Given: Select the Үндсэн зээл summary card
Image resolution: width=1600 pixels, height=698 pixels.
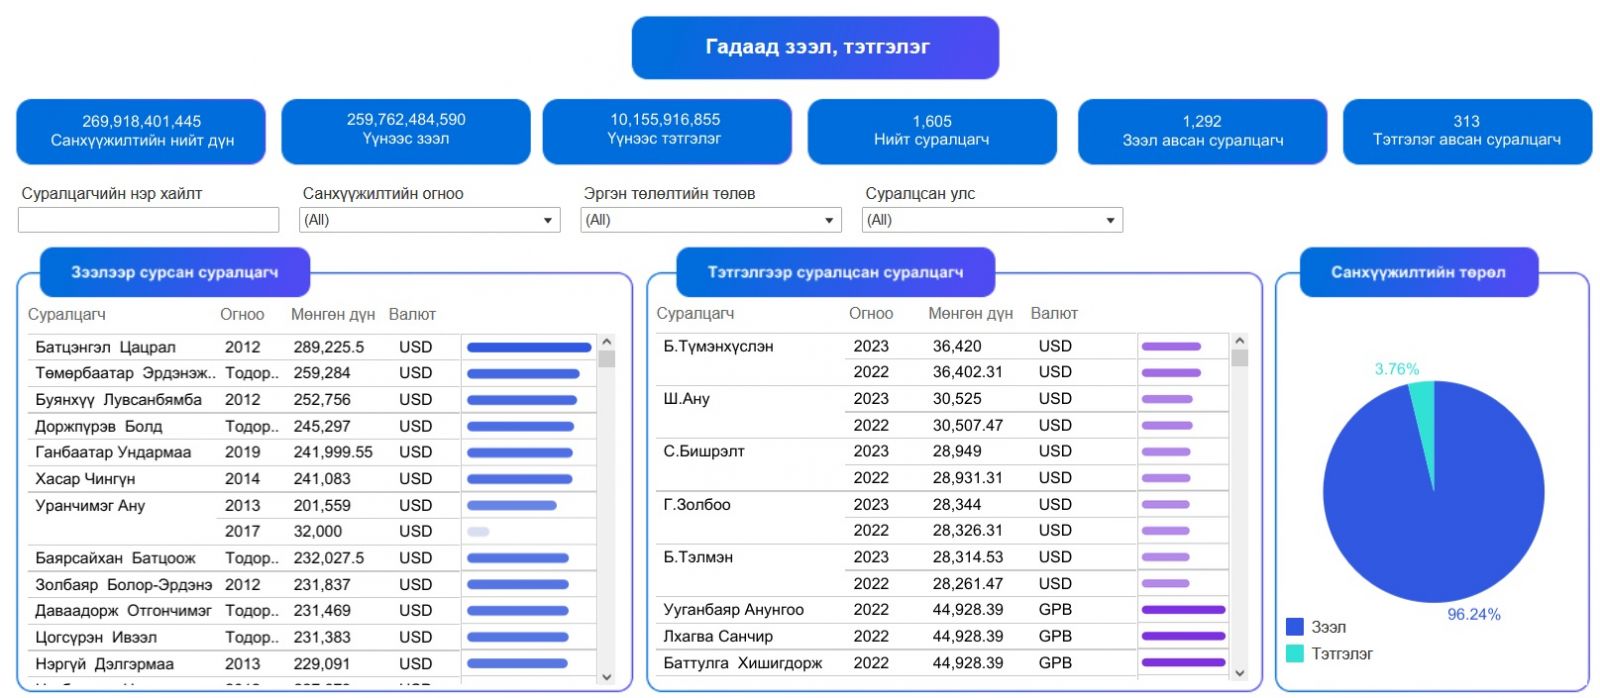Looking at the screenshot, I should [x=406, y=130].
